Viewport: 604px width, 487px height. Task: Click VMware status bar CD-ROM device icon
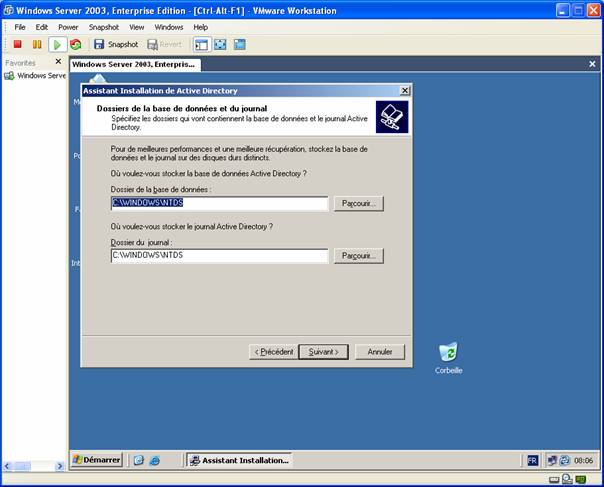coord(567,479)
